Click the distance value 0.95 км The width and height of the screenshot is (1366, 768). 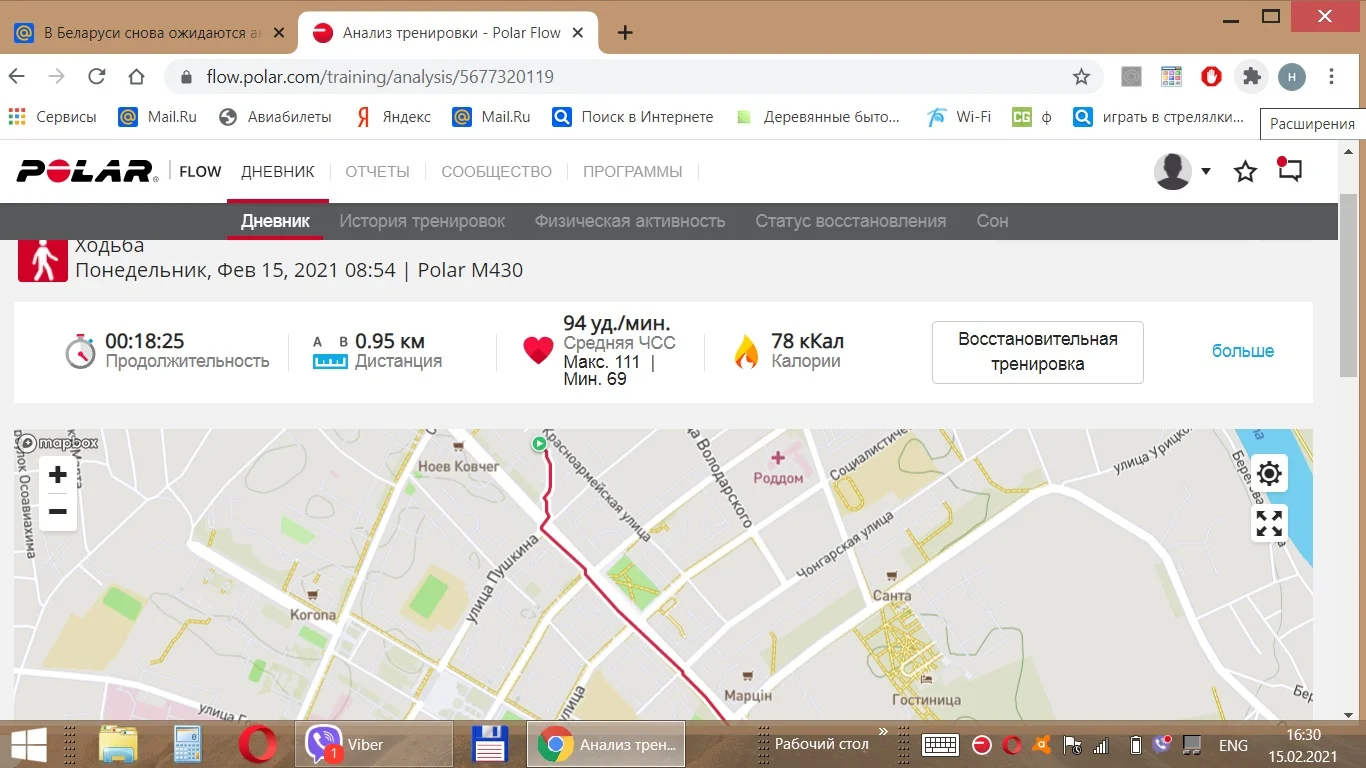[390, 342]
